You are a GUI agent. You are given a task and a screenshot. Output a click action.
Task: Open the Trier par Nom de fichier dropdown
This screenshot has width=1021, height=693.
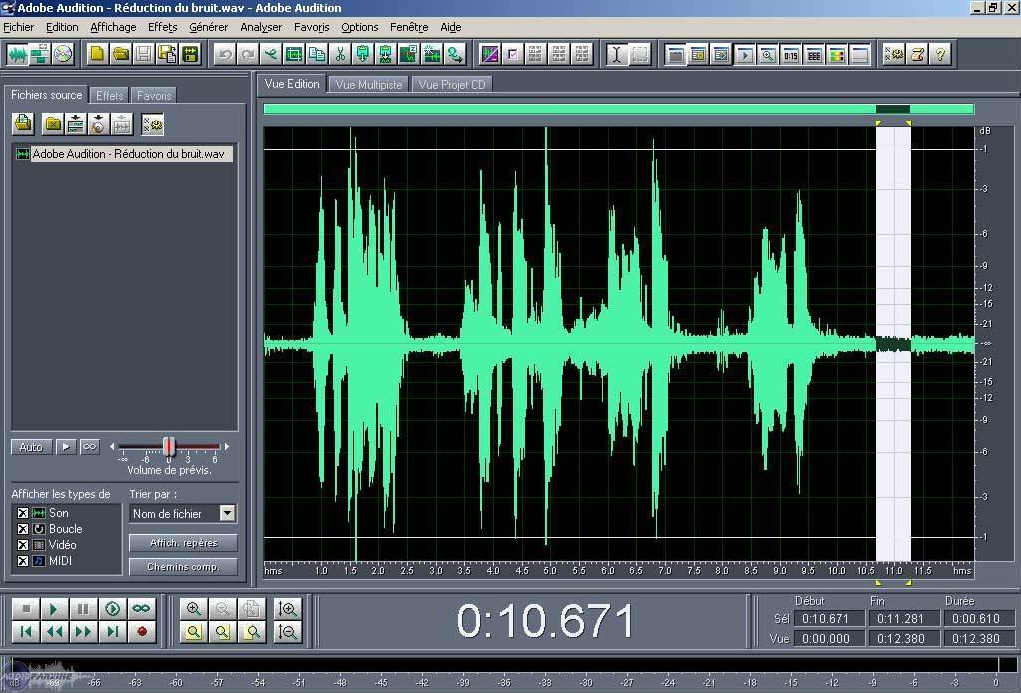(x=227, y=513)
